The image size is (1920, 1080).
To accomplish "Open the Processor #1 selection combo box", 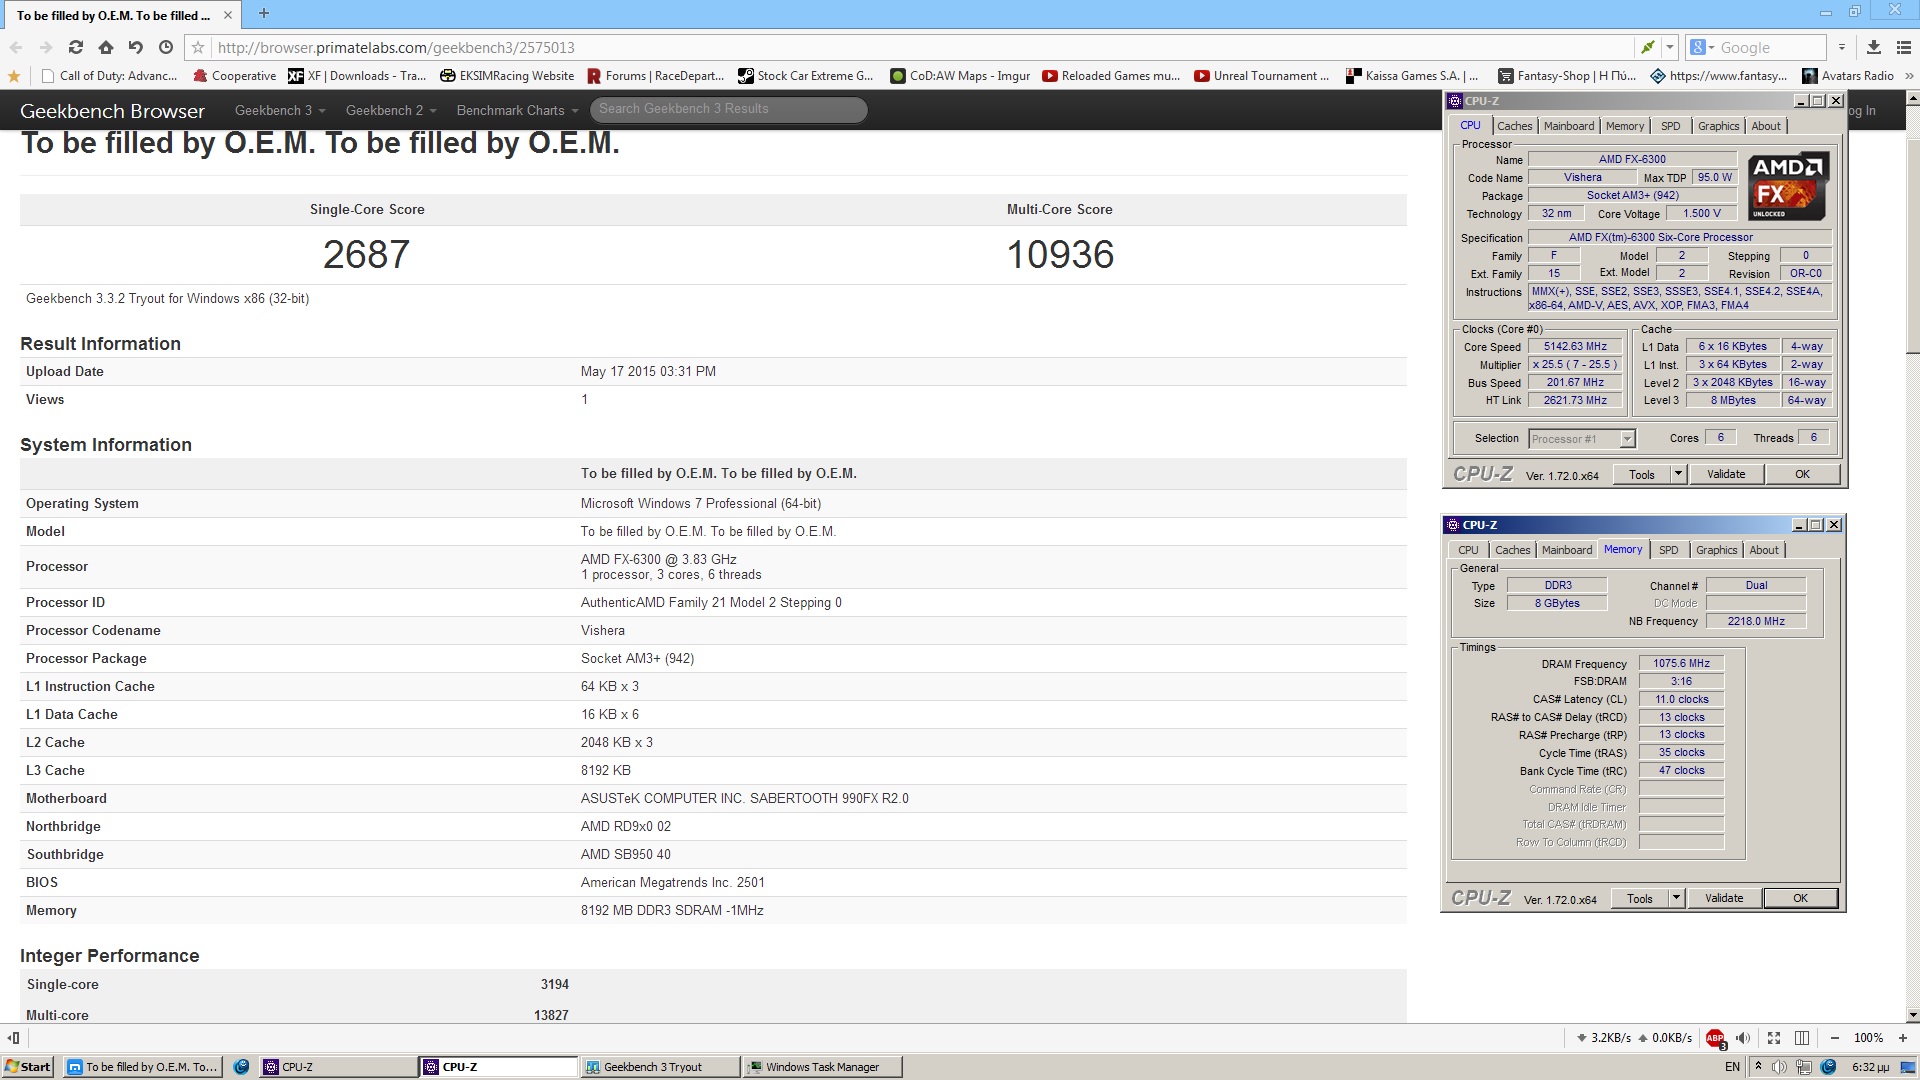I will point(1581,439).
